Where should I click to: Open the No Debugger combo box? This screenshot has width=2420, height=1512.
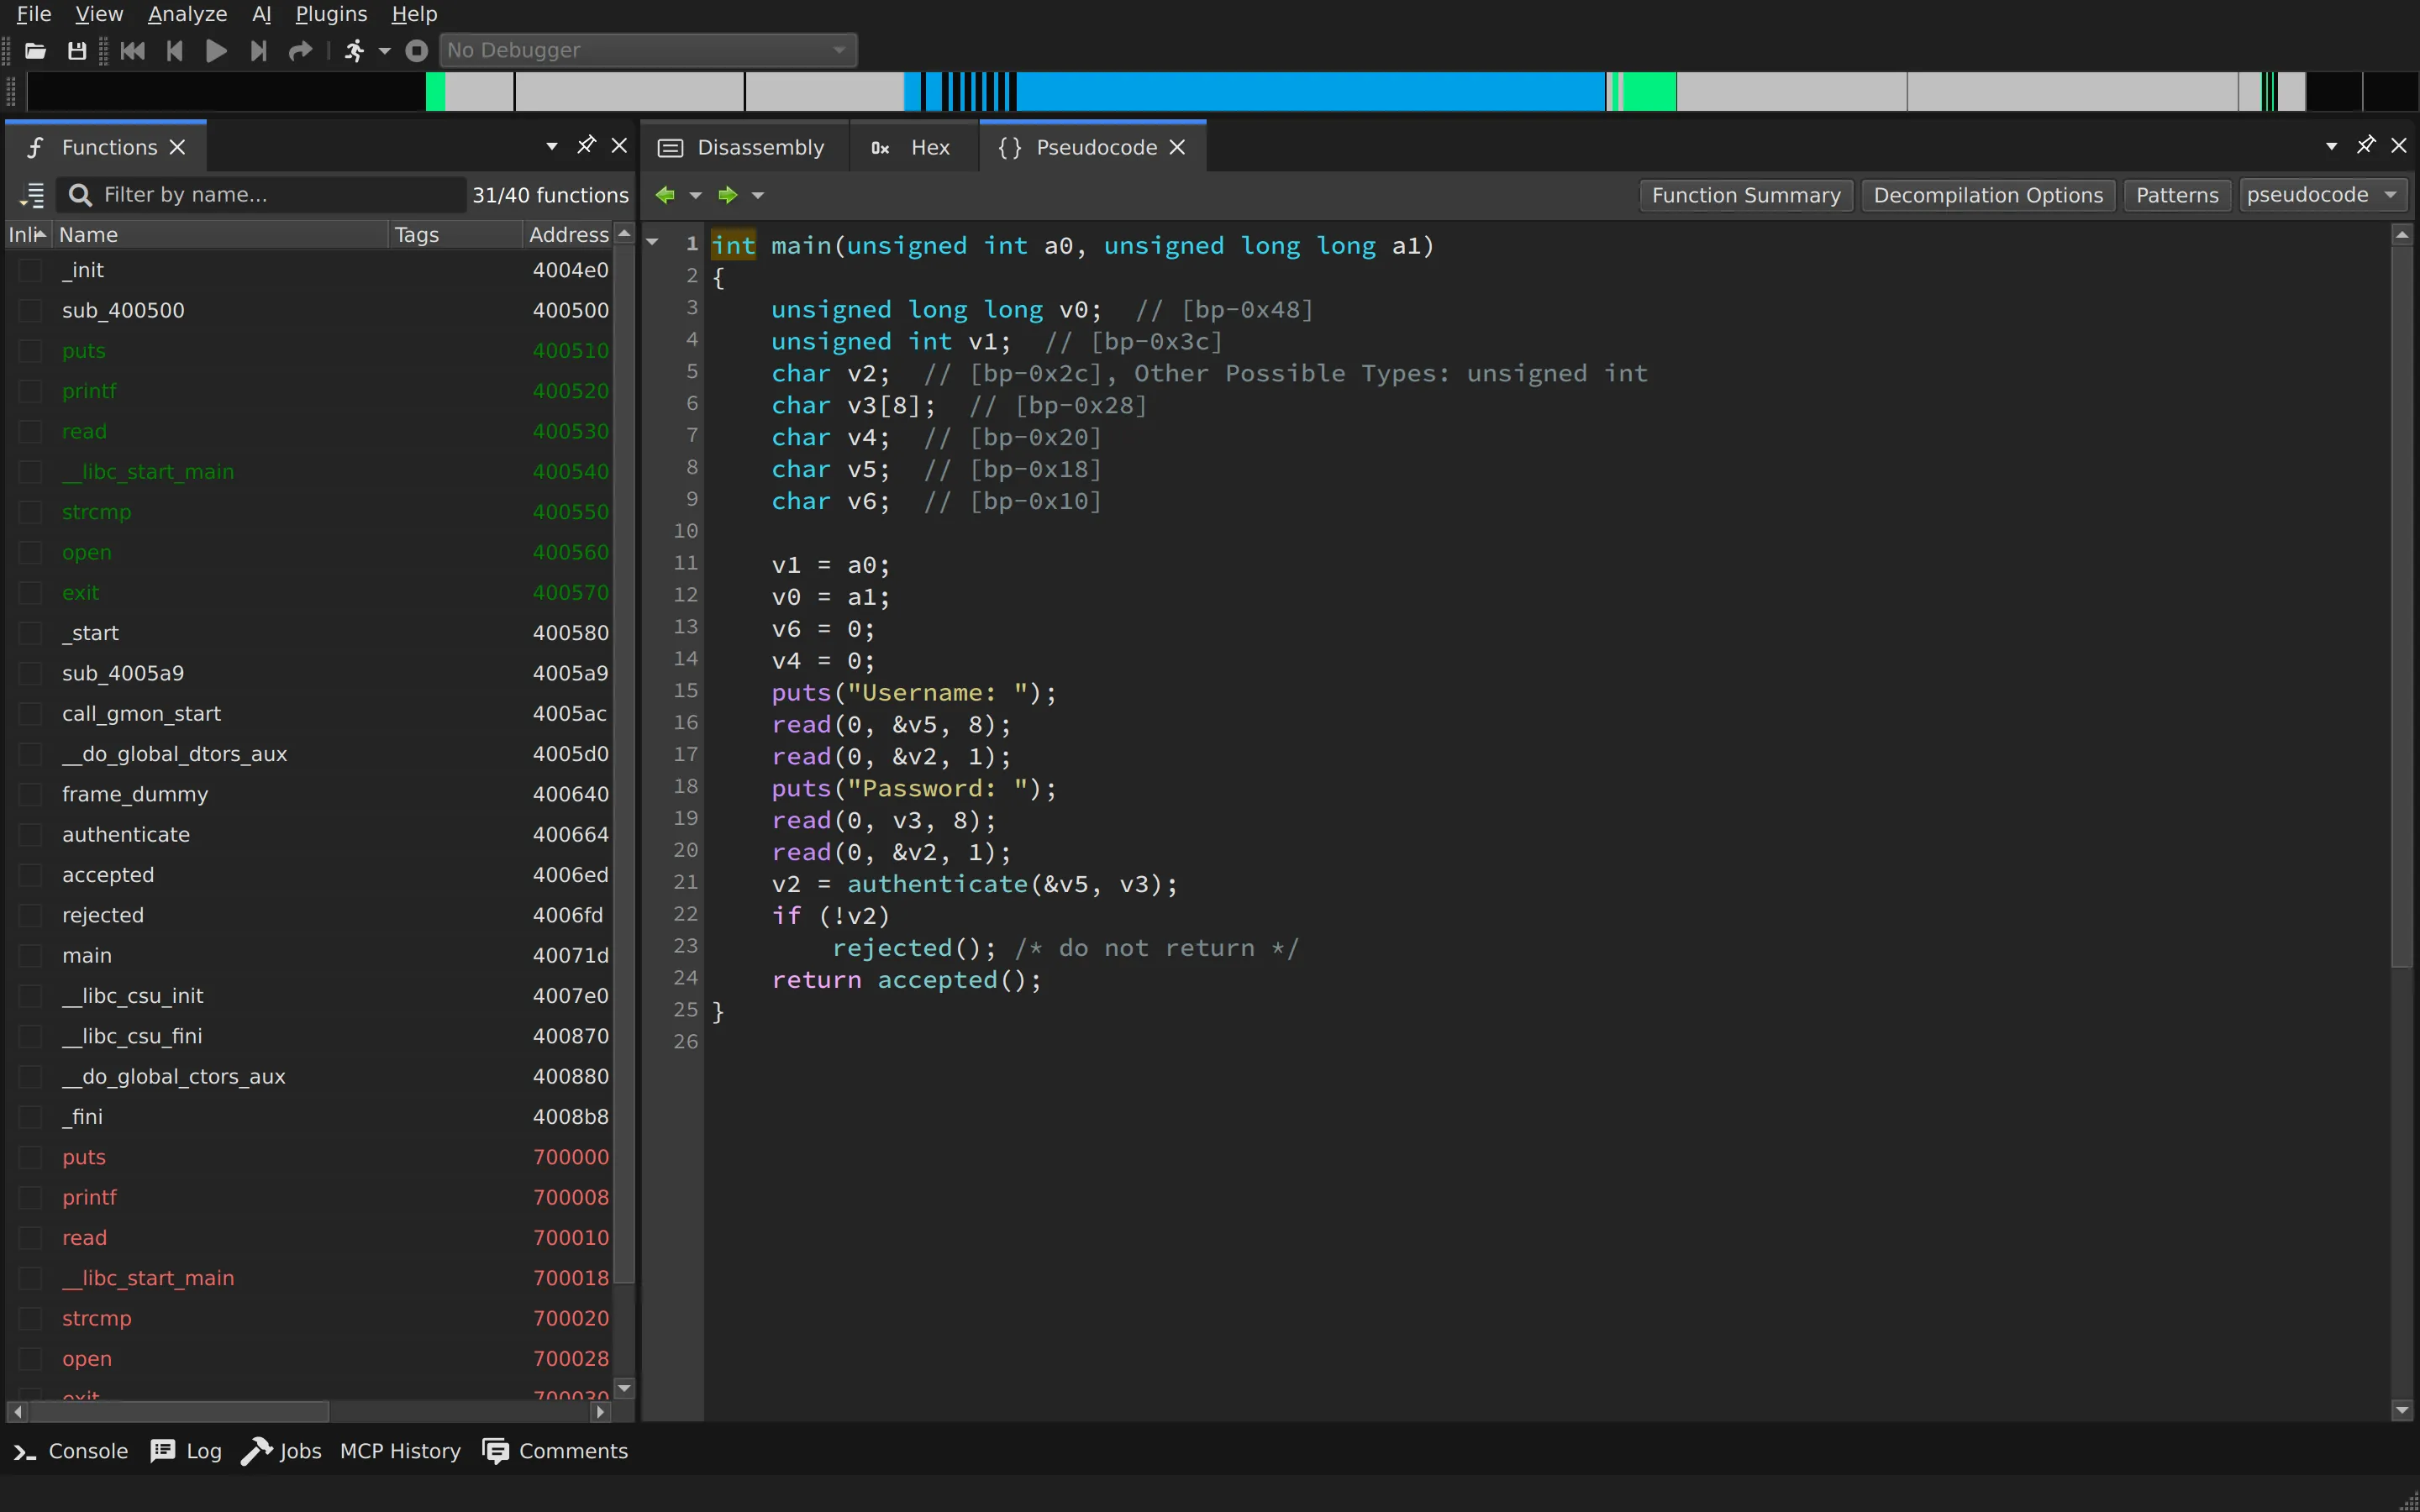pos(648,50)
